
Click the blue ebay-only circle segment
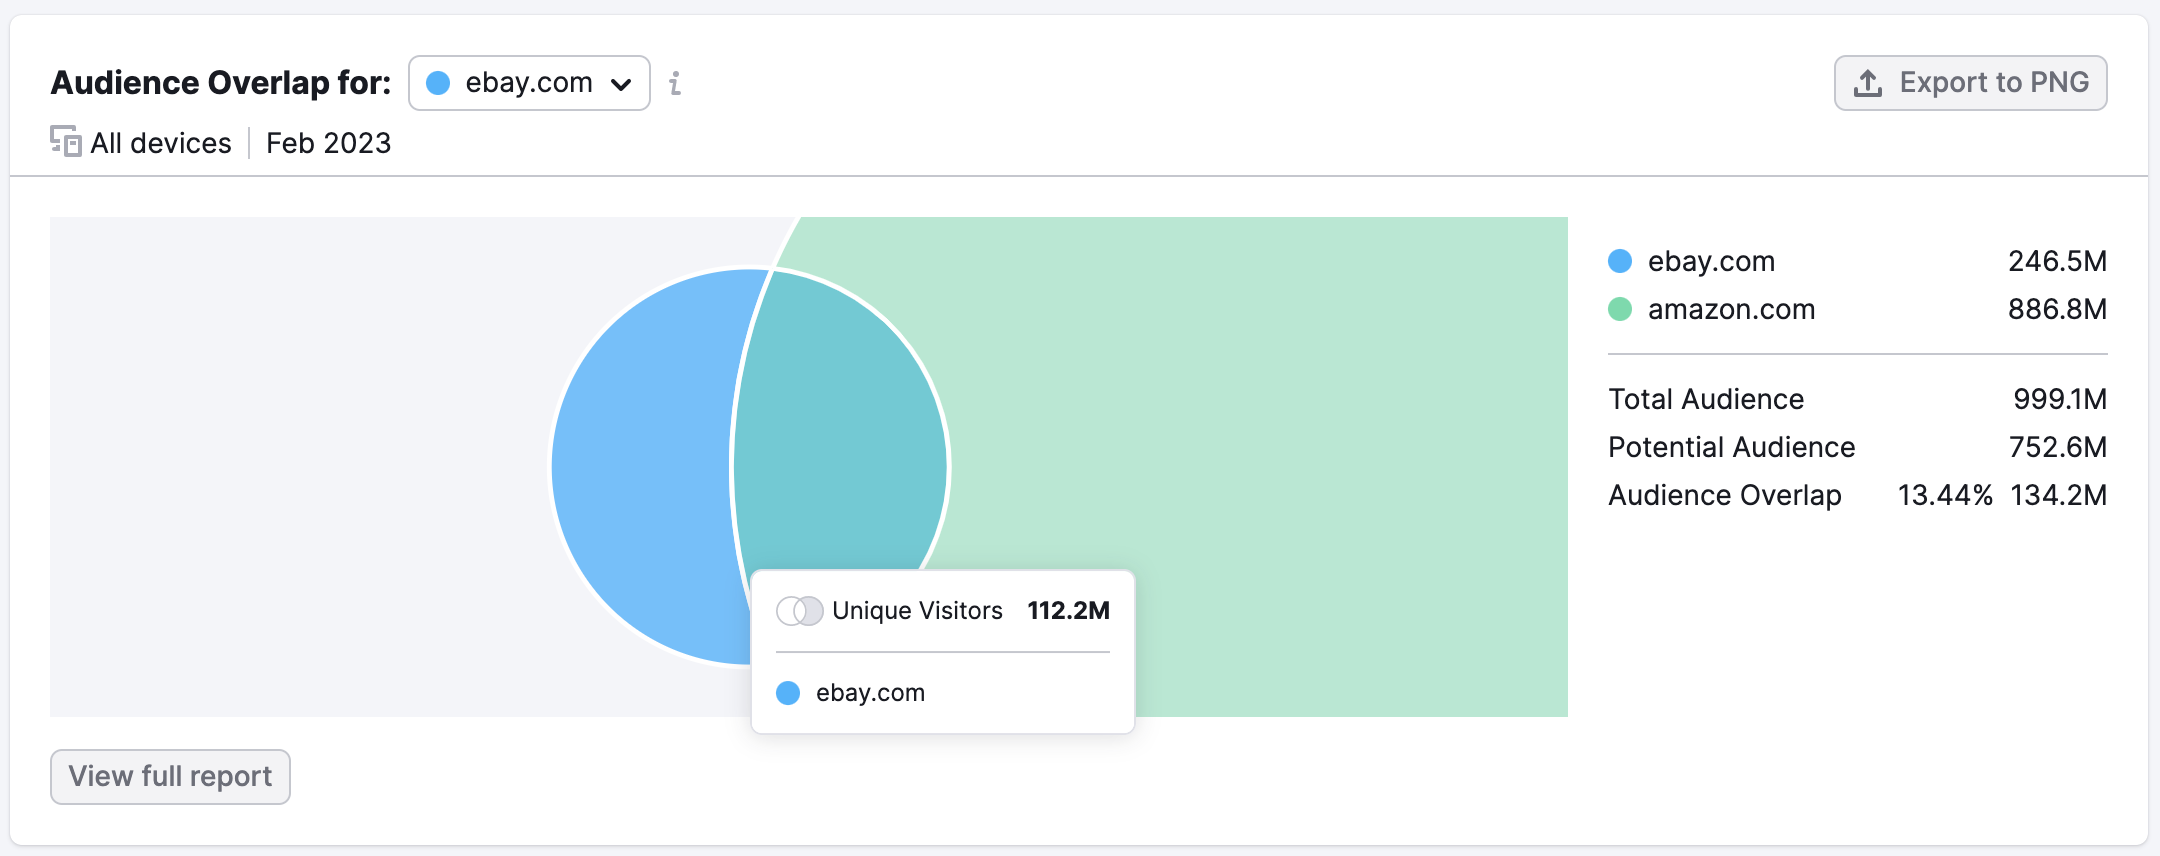pos(640,467)
